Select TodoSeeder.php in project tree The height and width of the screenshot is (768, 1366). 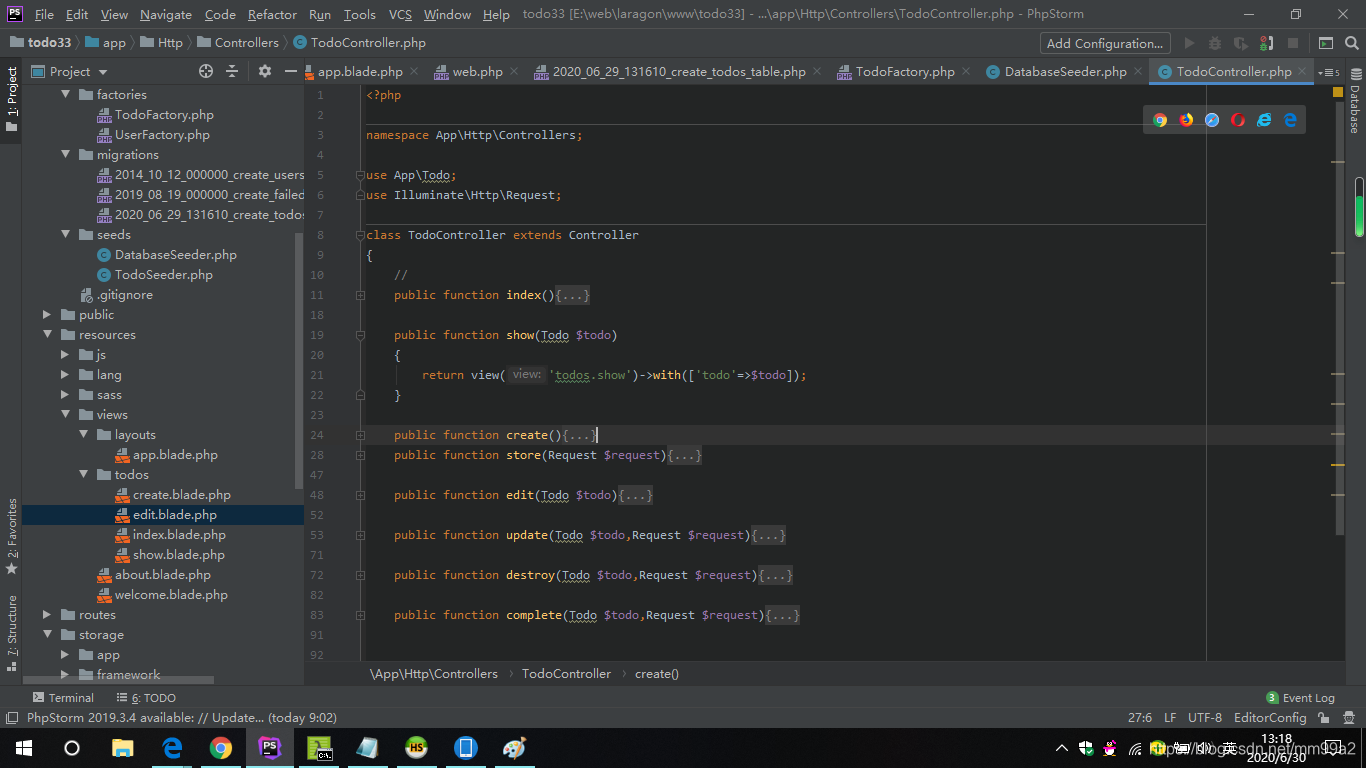(x=163, y=274)
